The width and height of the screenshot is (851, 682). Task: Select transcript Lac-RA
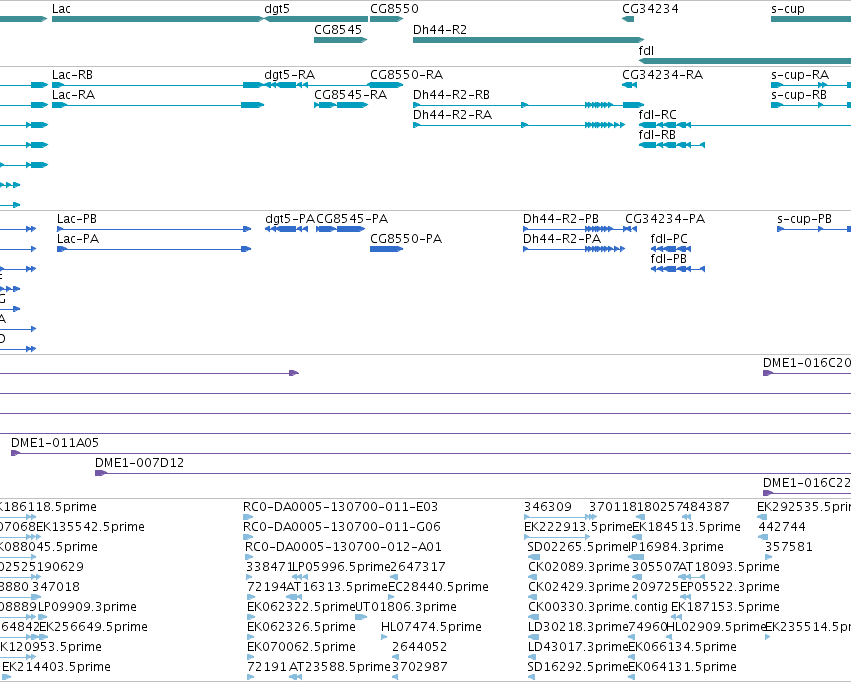click(x=157, y=105)
